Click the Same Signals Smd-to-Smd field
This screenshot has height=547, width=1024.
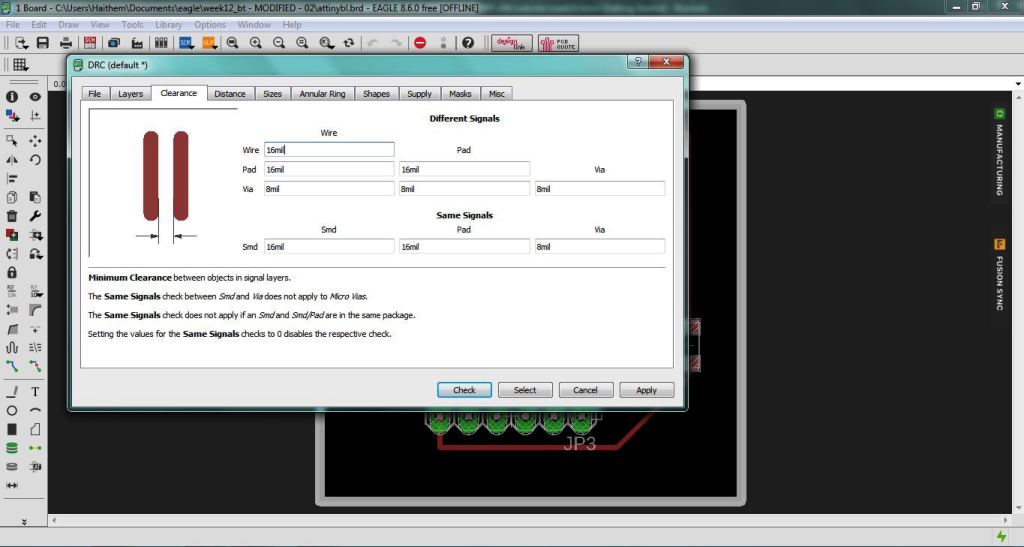[329, 247]
